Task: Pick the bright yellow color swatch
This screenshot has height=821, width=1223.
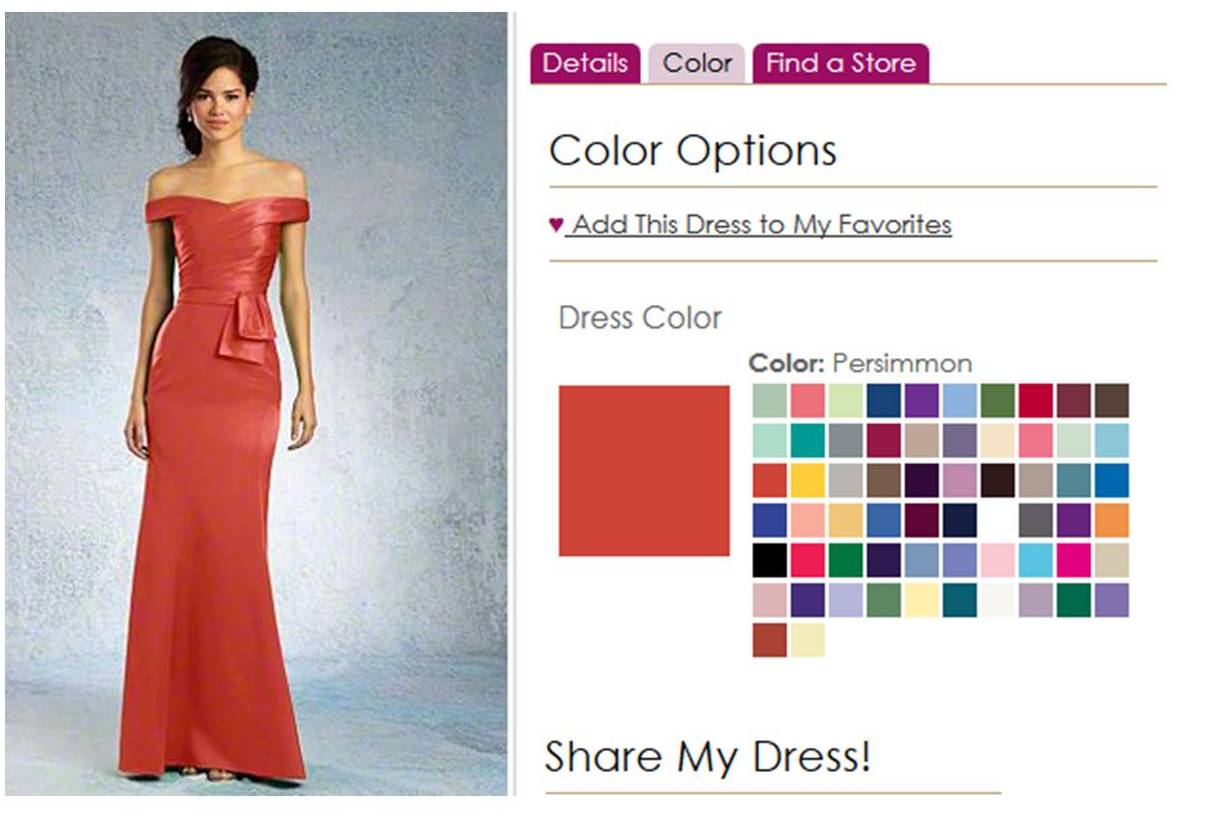Action: pyautogui.click(x=808, y=480)
